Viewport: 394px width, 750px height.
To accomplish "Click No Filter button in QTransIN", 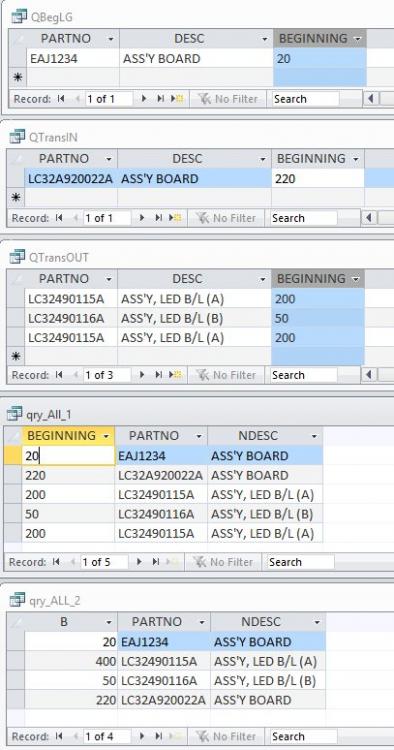I will 226,218.
